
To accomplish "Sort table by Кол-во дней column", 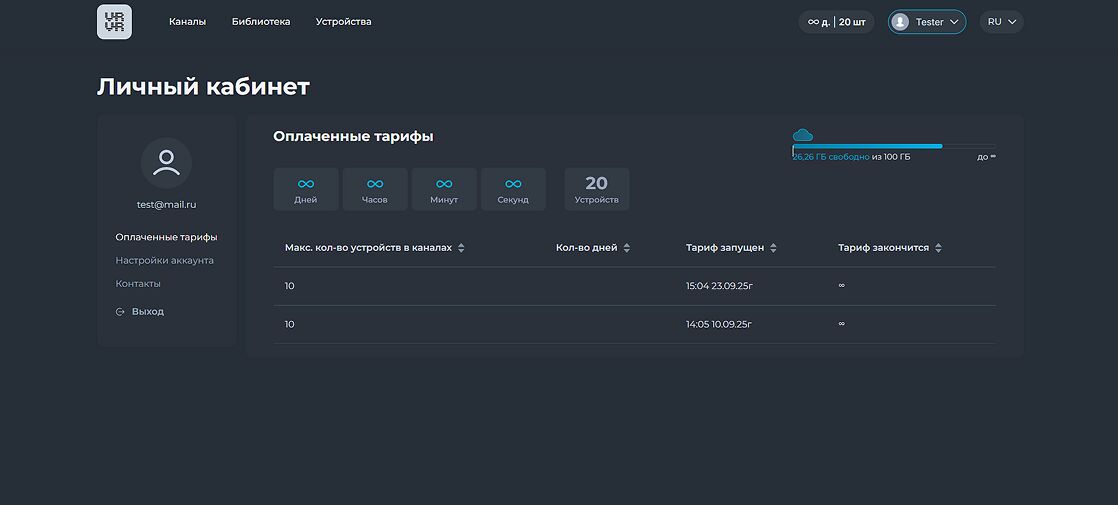I will 626,248.
